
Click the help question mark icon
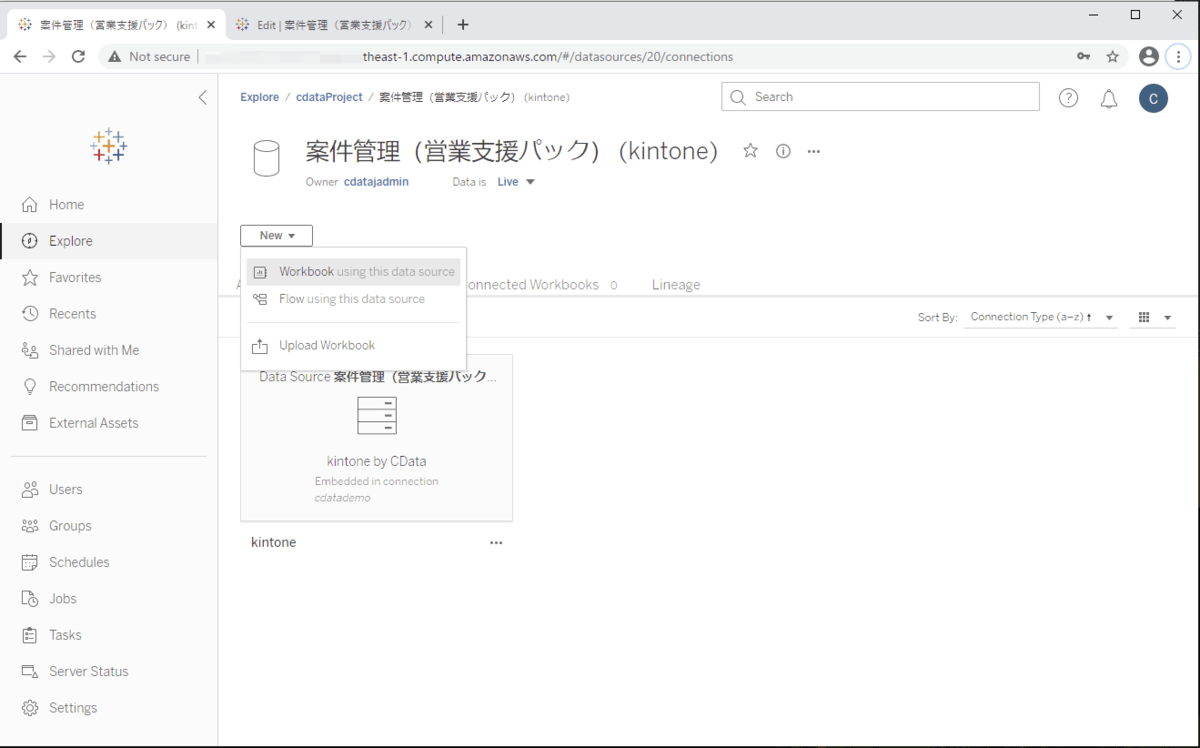1068,98
